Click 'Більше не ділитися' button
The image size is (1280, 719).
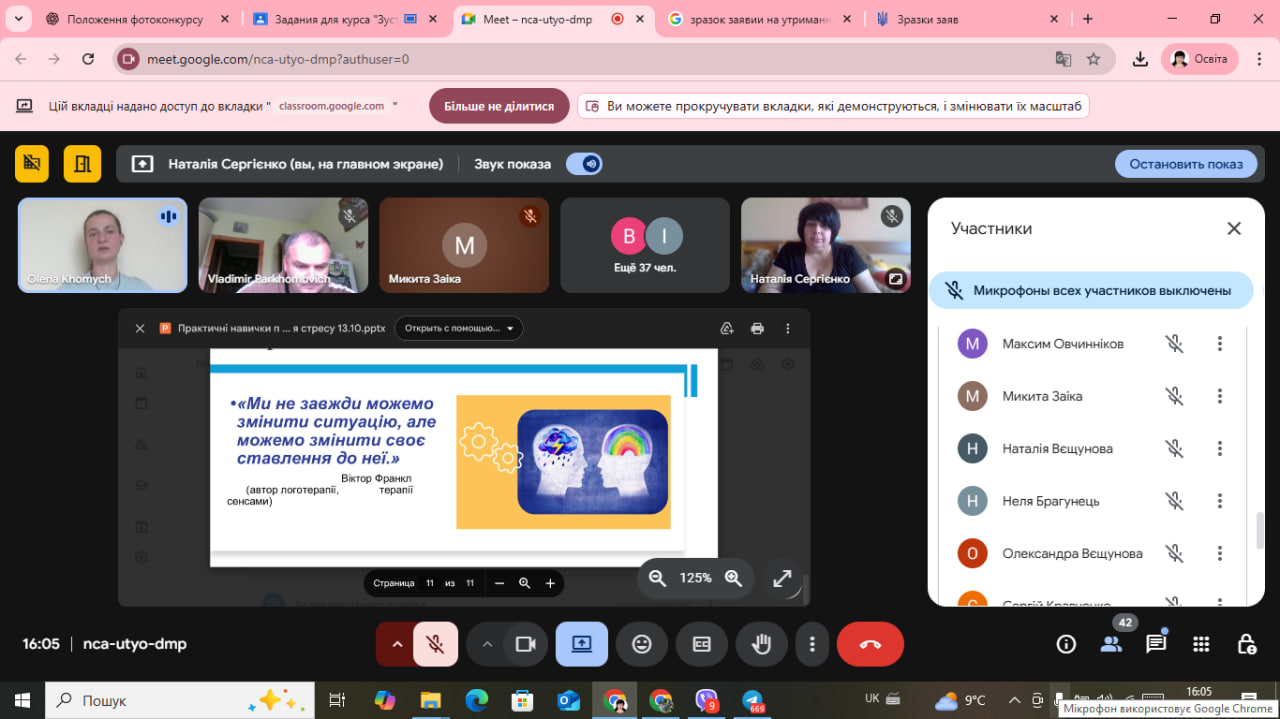[499, 106]
